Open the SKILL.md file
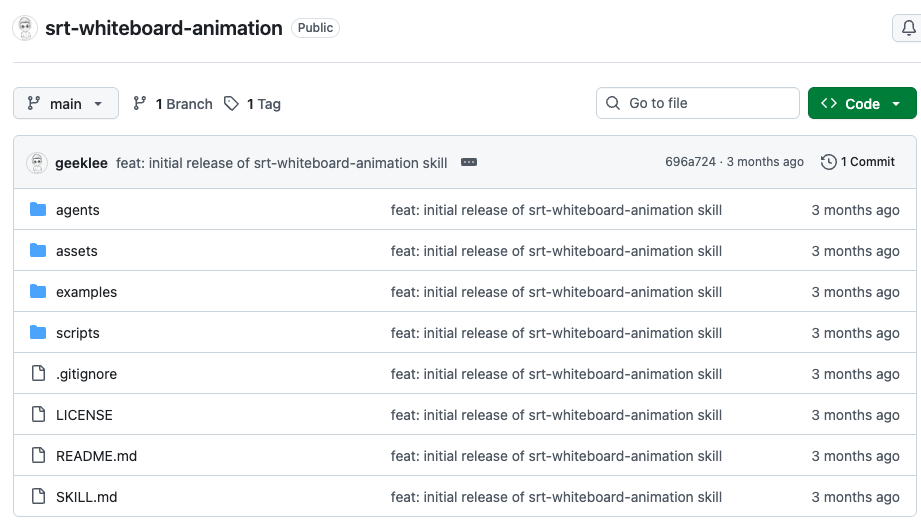 [86, 497]
